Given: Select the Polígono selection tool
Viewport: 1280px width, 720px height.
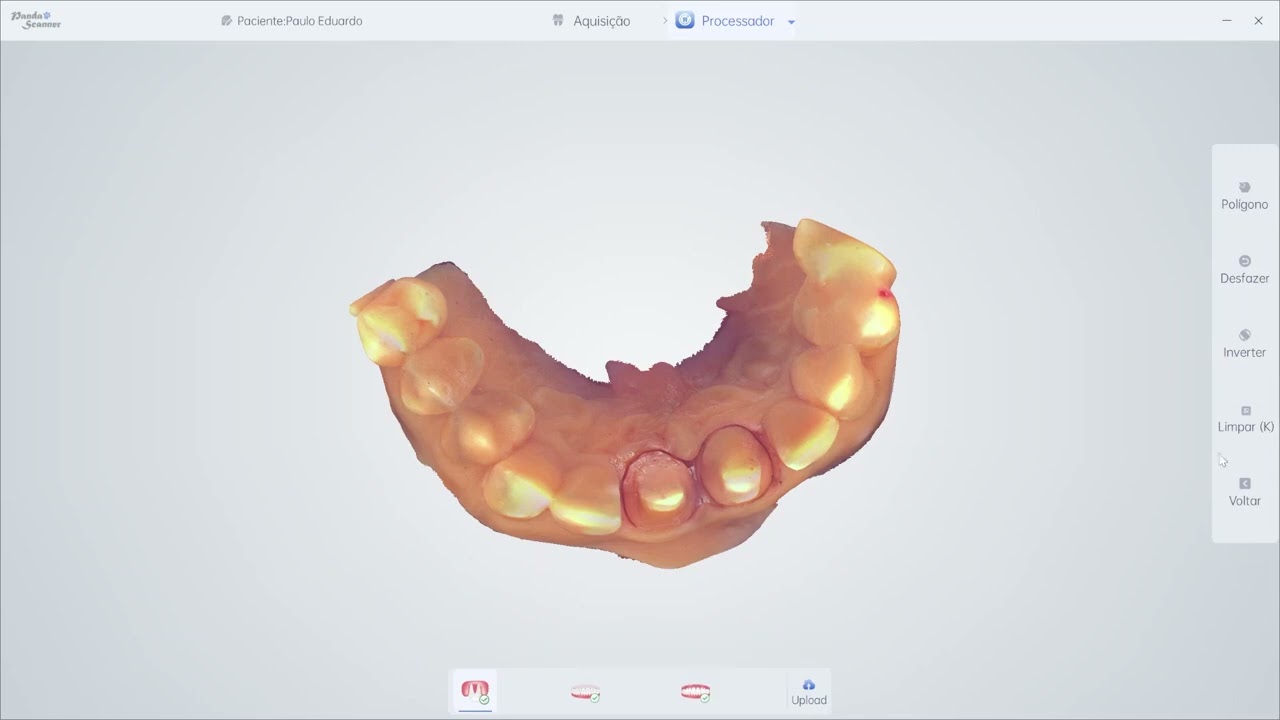Looking at the screenshot, I should [x=1244, y=195].
